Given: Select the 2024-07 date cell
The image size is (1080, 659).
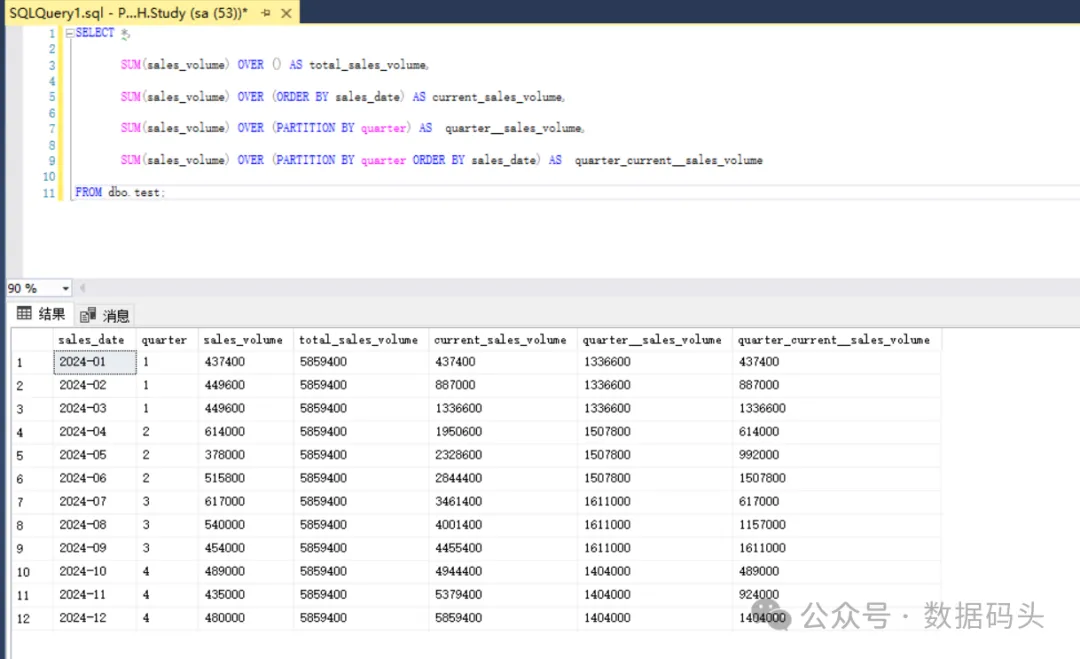Looking at the screenshot, I should pos(95,502).
